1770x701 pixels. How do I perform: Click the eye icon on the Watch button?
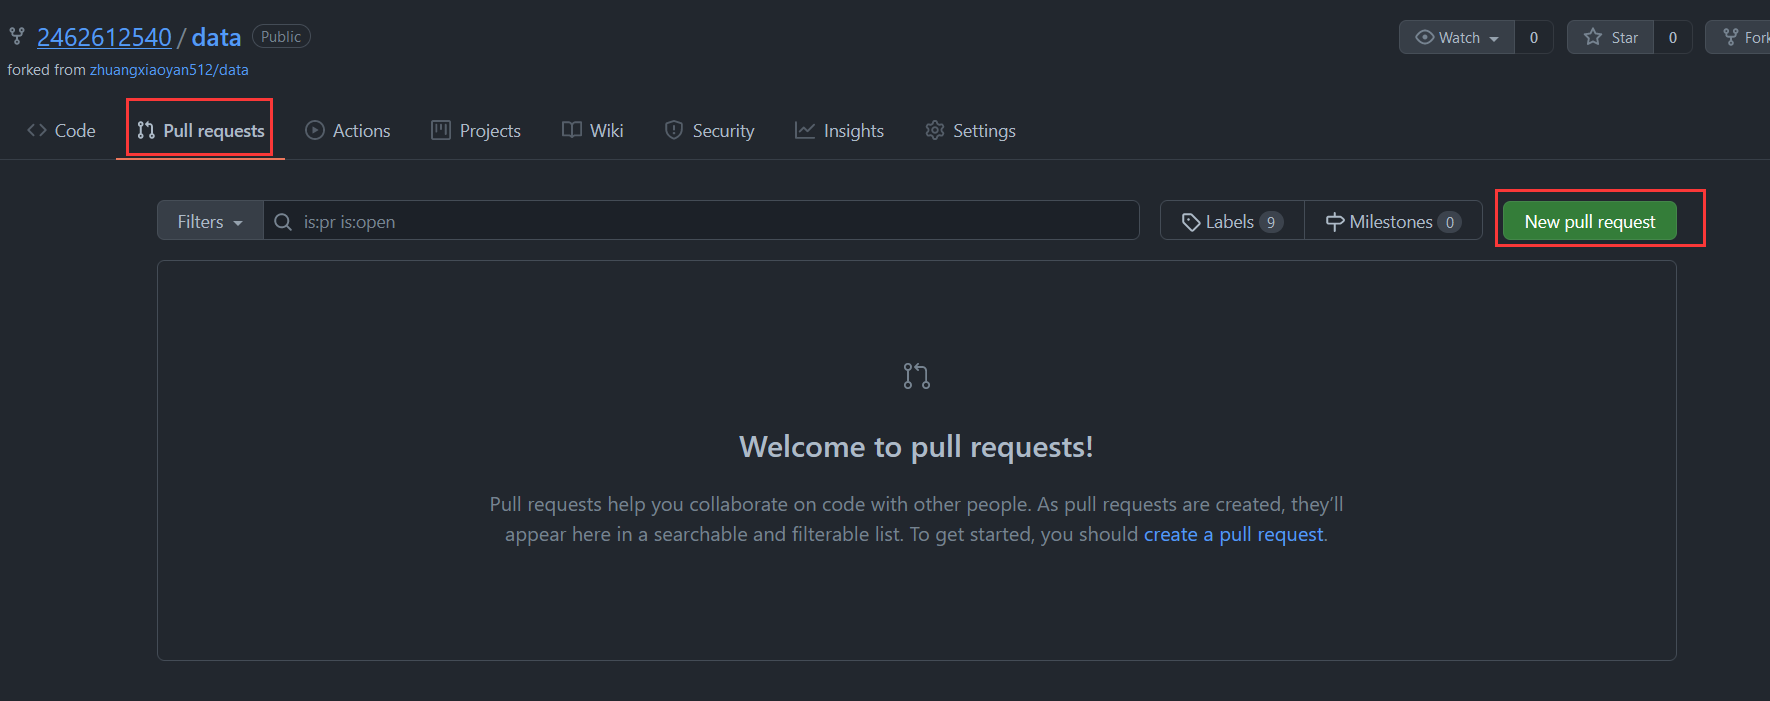pos(1425,37)
